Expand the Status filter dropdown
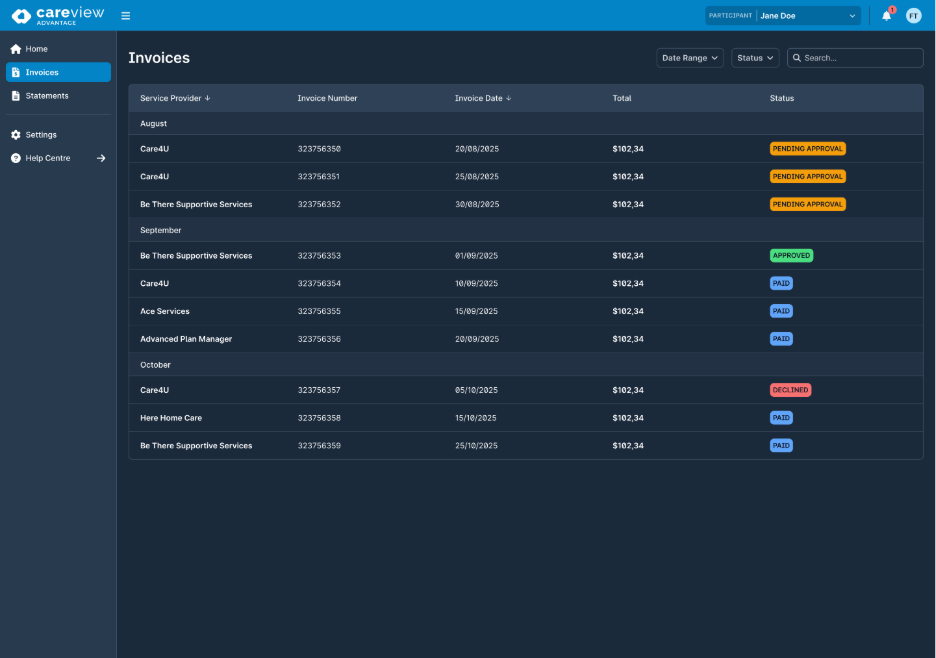The width and height of the screenshot is (936, 658). click(x=755, y=58)
